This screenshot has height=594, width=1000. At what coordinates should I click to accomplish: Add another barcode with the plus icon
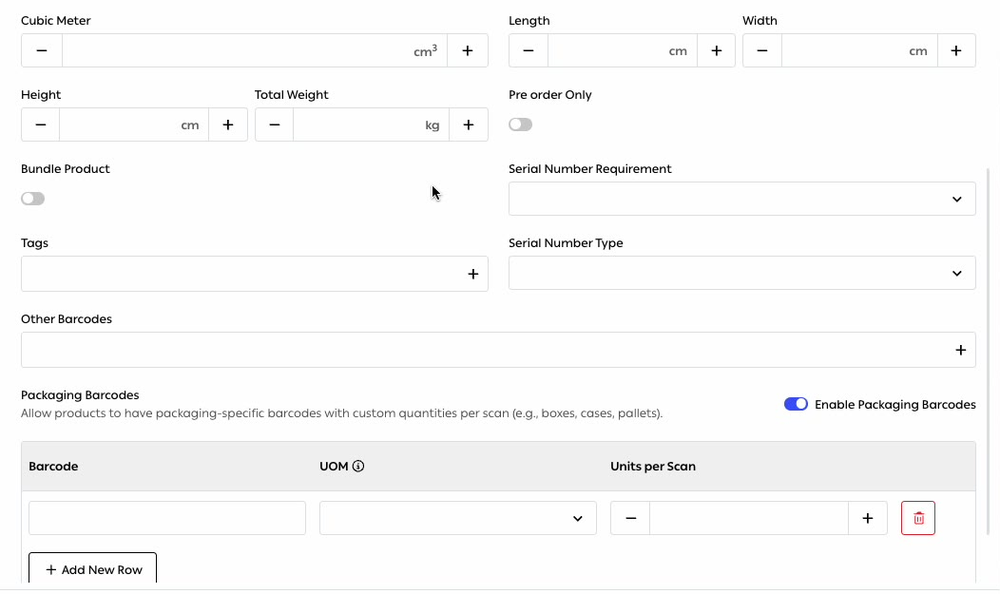(960, 350)
